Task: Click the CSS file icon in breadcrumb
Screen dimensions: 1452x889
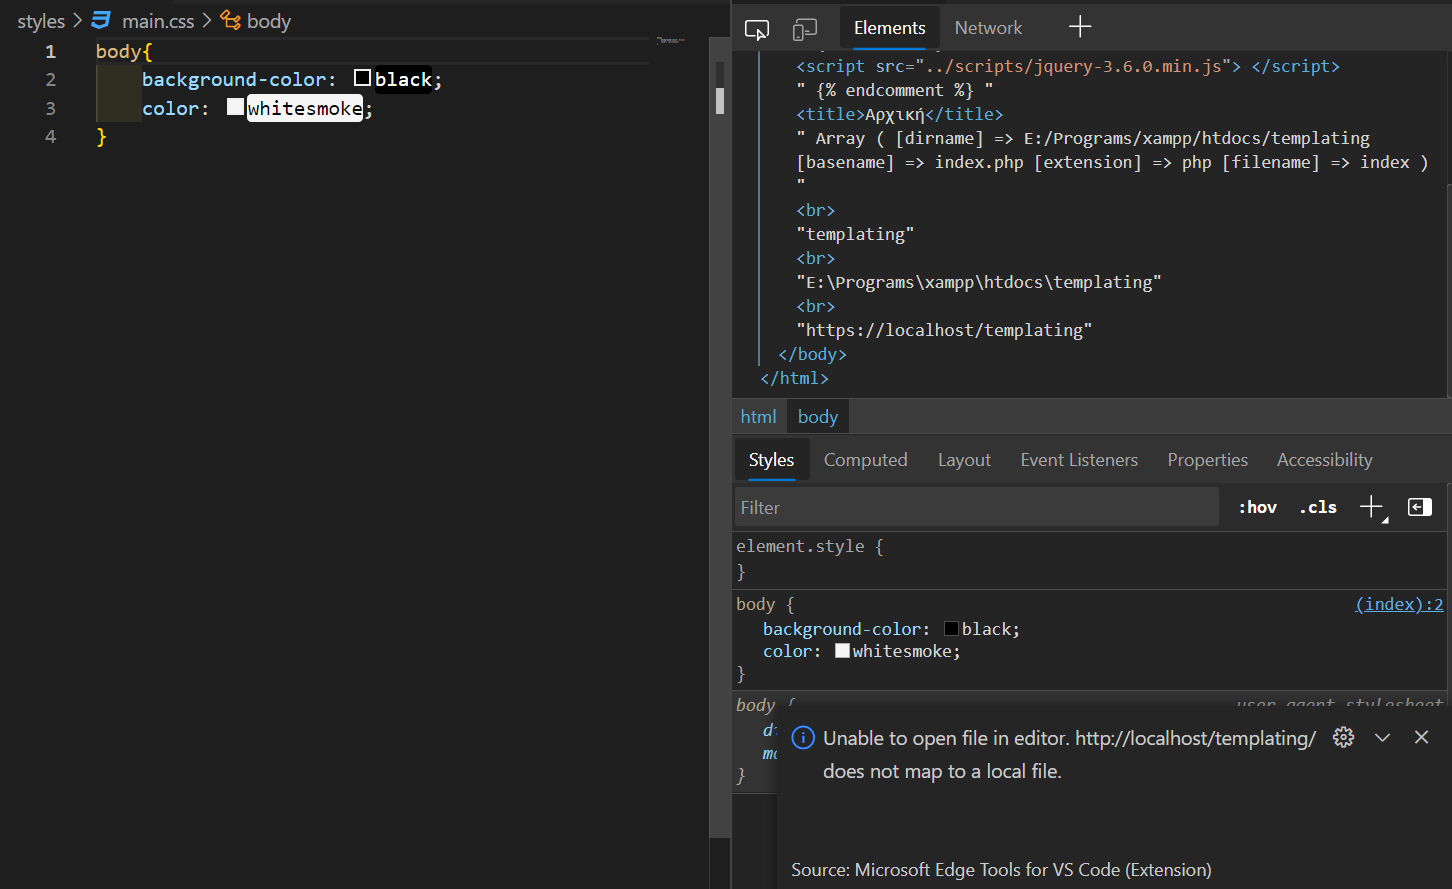Action: coord(101,20)
